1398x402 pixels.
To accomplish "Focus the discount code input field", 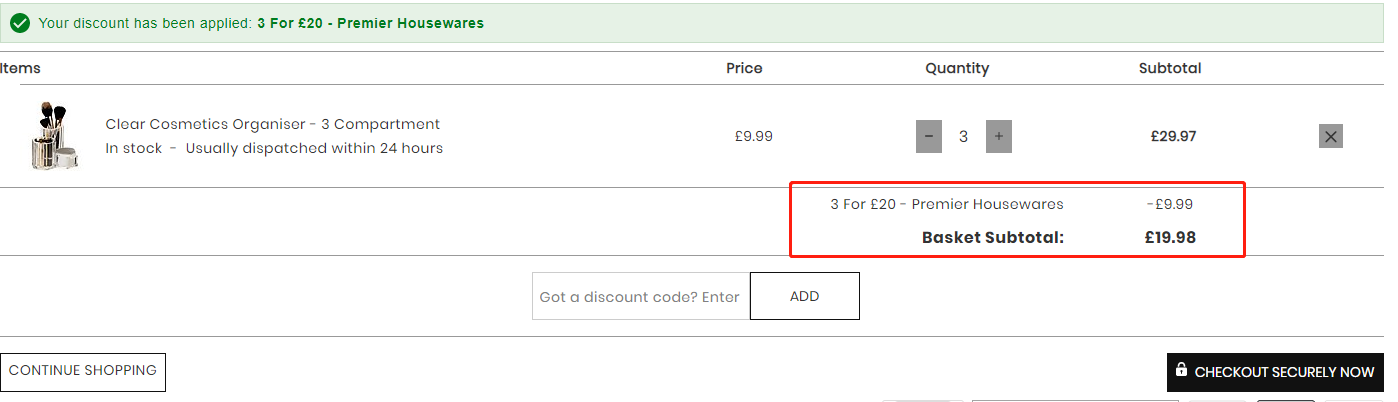I will point(641,296).
